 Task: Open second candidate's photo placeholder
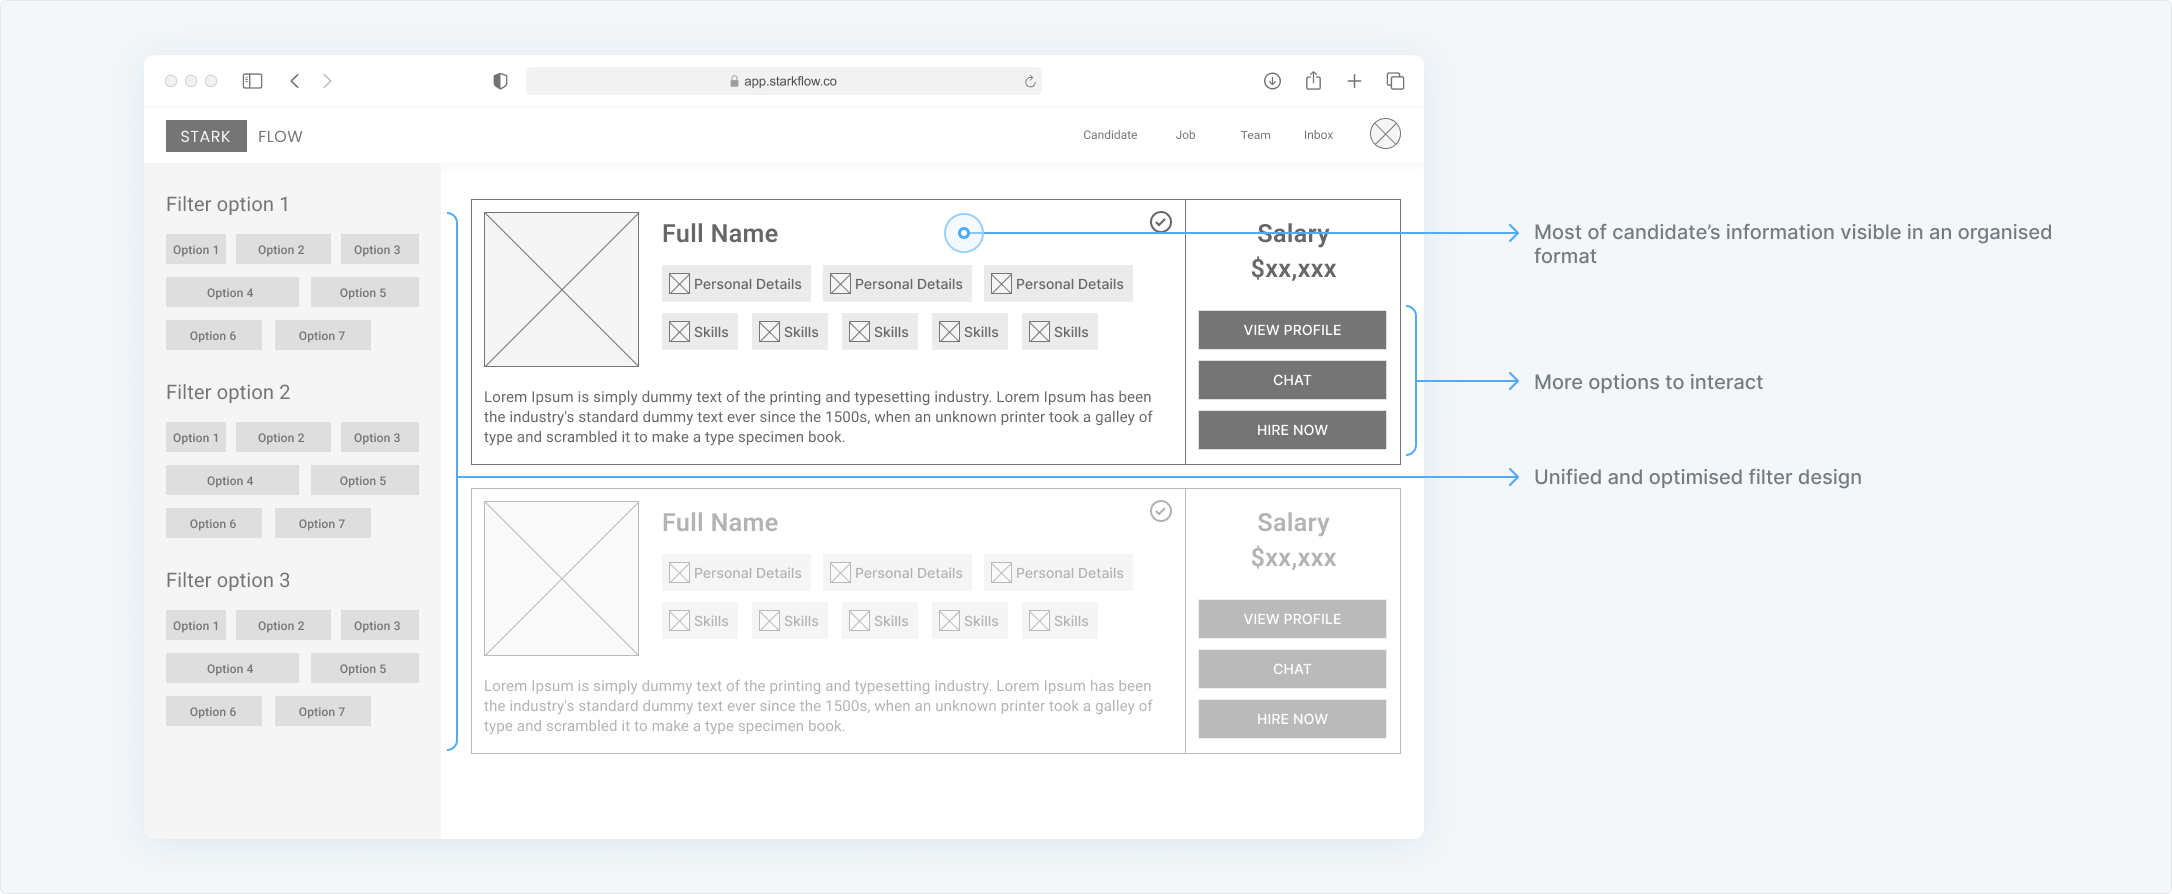[x=561, y=578]
